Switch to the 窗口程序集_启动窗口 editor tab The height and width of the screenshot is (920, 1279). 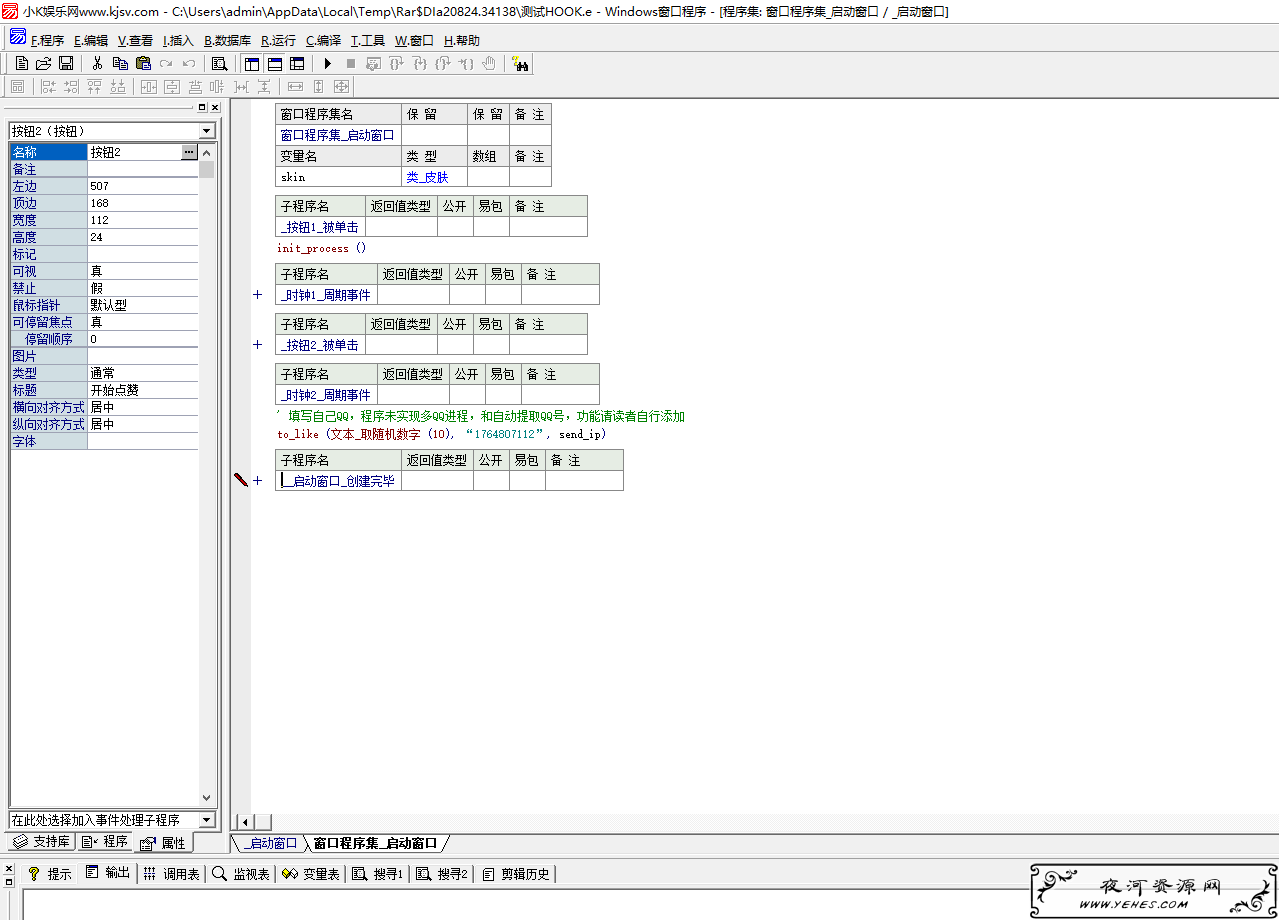375,843
